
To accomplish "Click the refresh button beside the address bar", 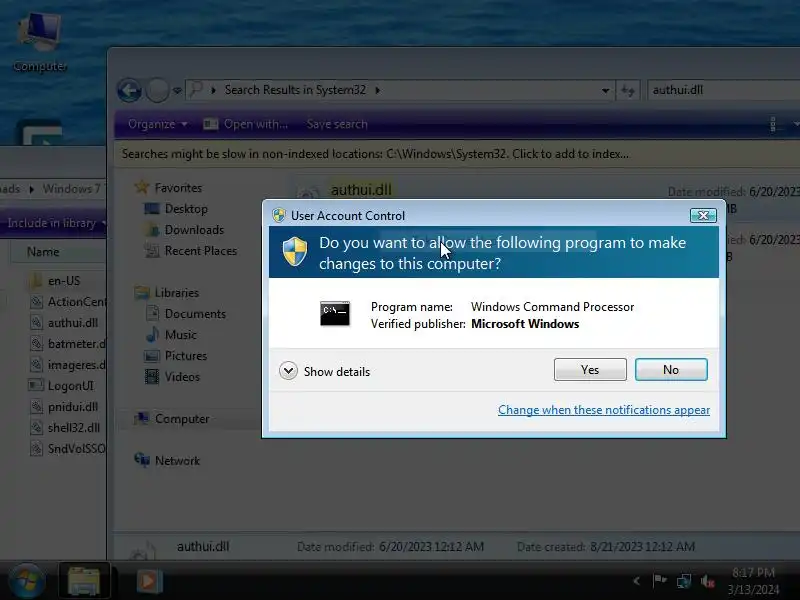I will (628, 91).
